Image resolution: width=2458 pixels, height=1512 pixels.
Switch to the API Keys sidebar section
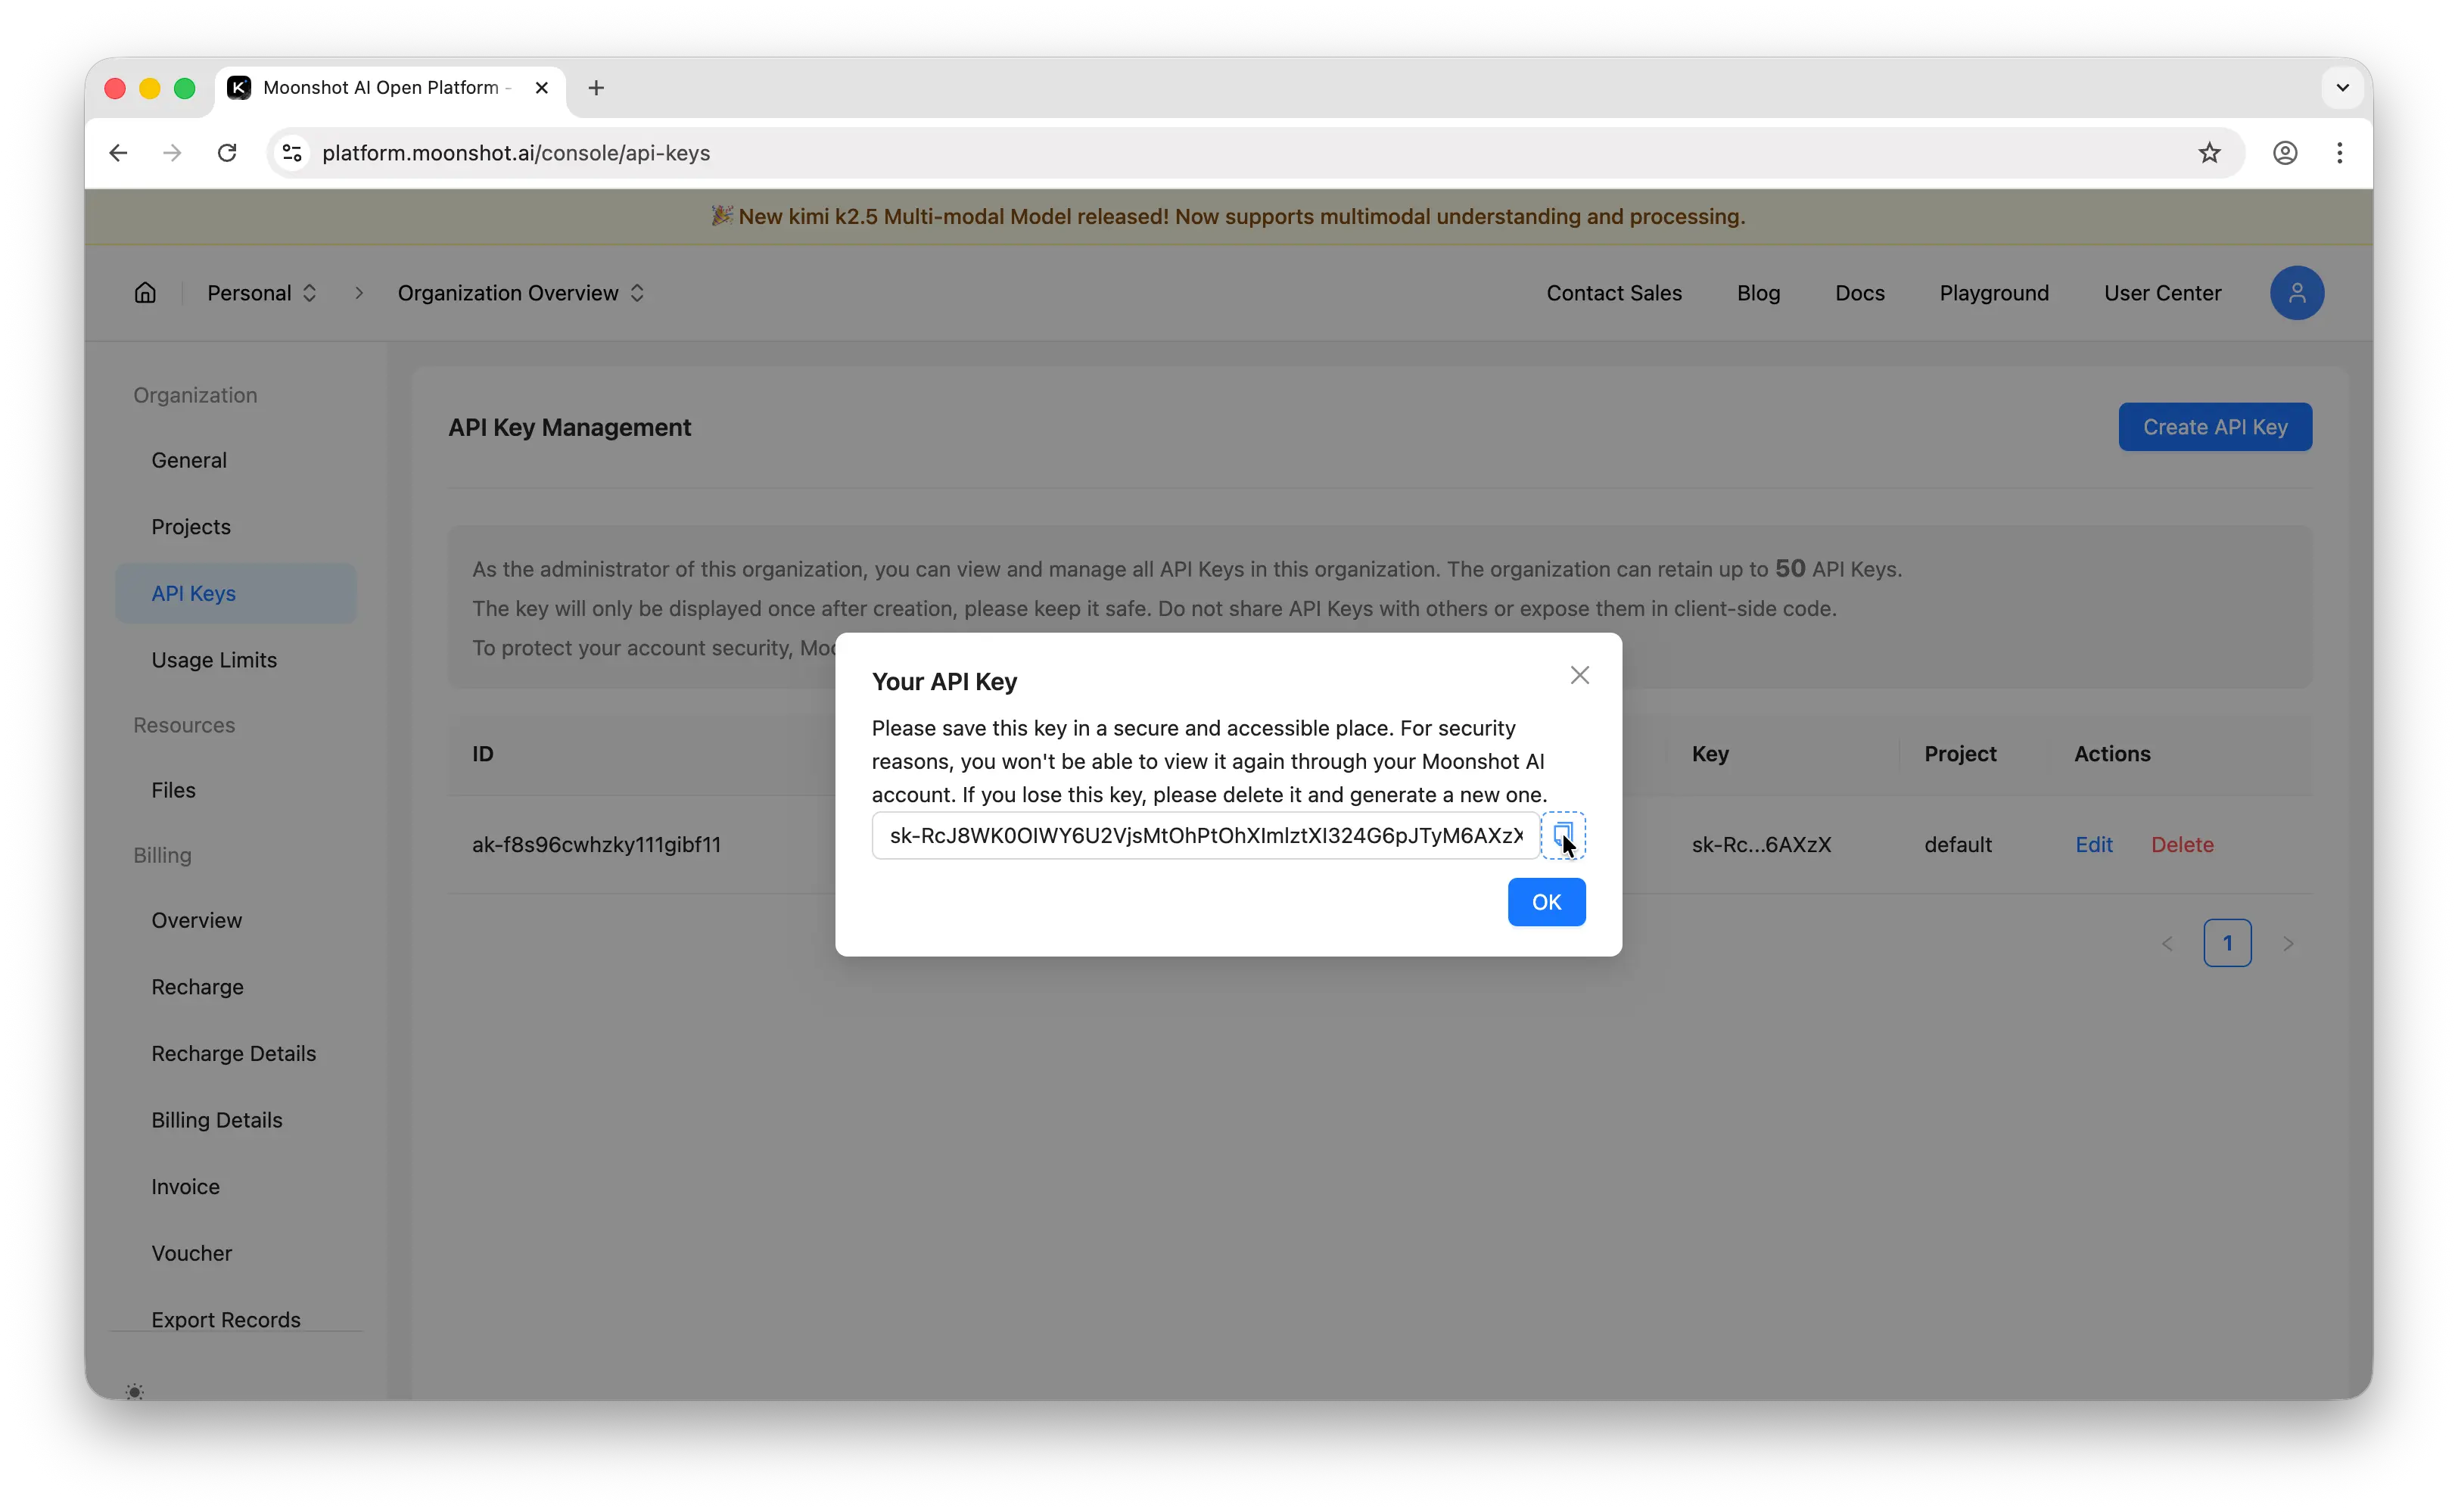tap(194, 592)
